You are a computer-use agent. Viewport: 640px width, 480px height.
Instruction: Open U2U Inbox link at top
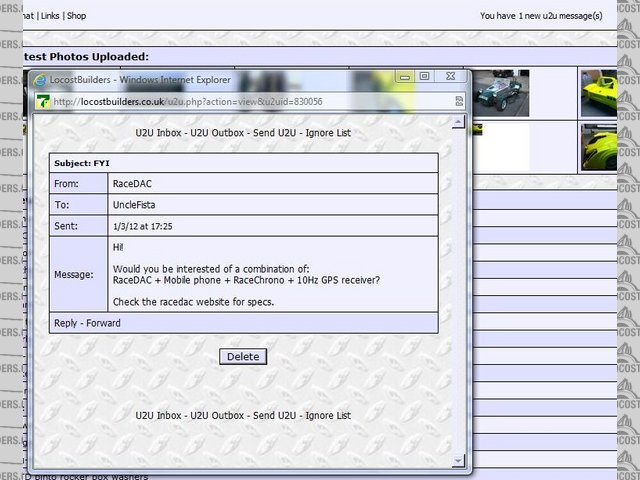(x=161, y=132)
